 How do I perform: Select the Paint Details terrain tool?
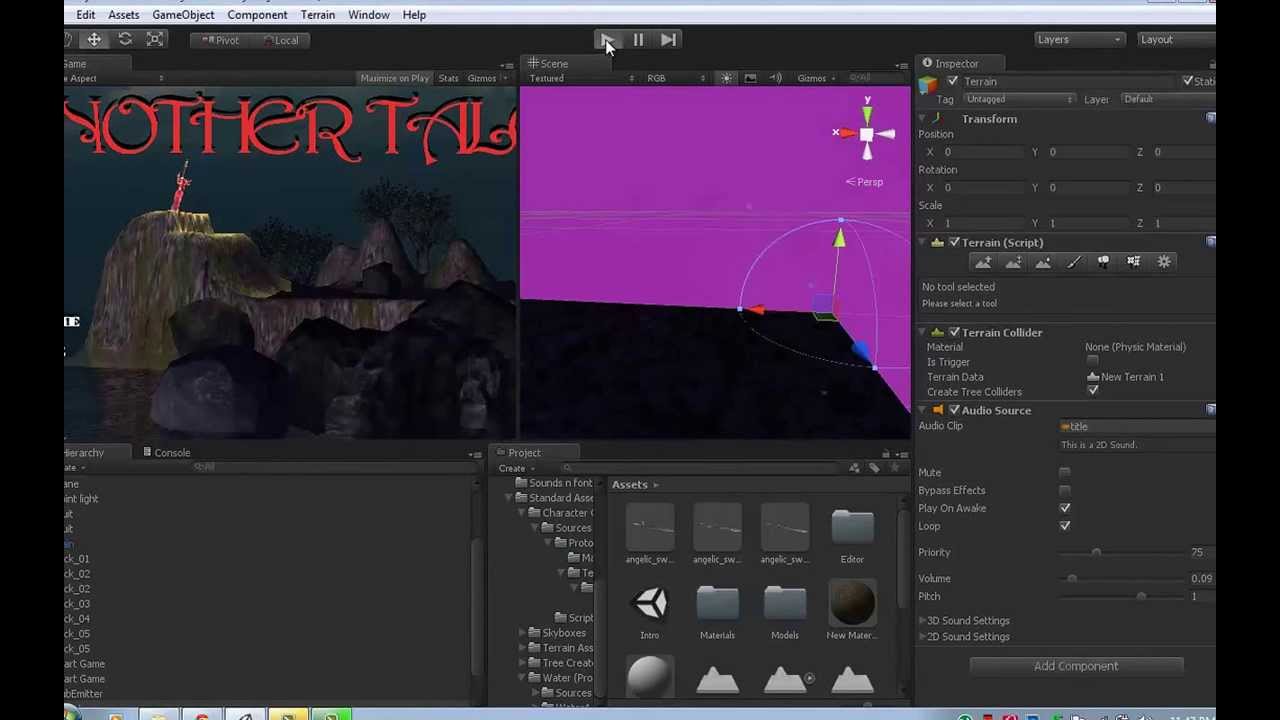pos(1133,262)
